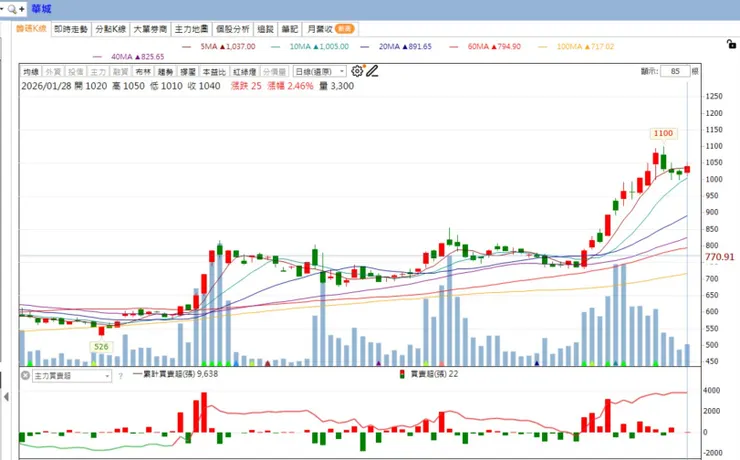Click the 漲跌 25 change value
Image resolution: width=740 pixels, height=460 pixels.
tap(246, 86)
